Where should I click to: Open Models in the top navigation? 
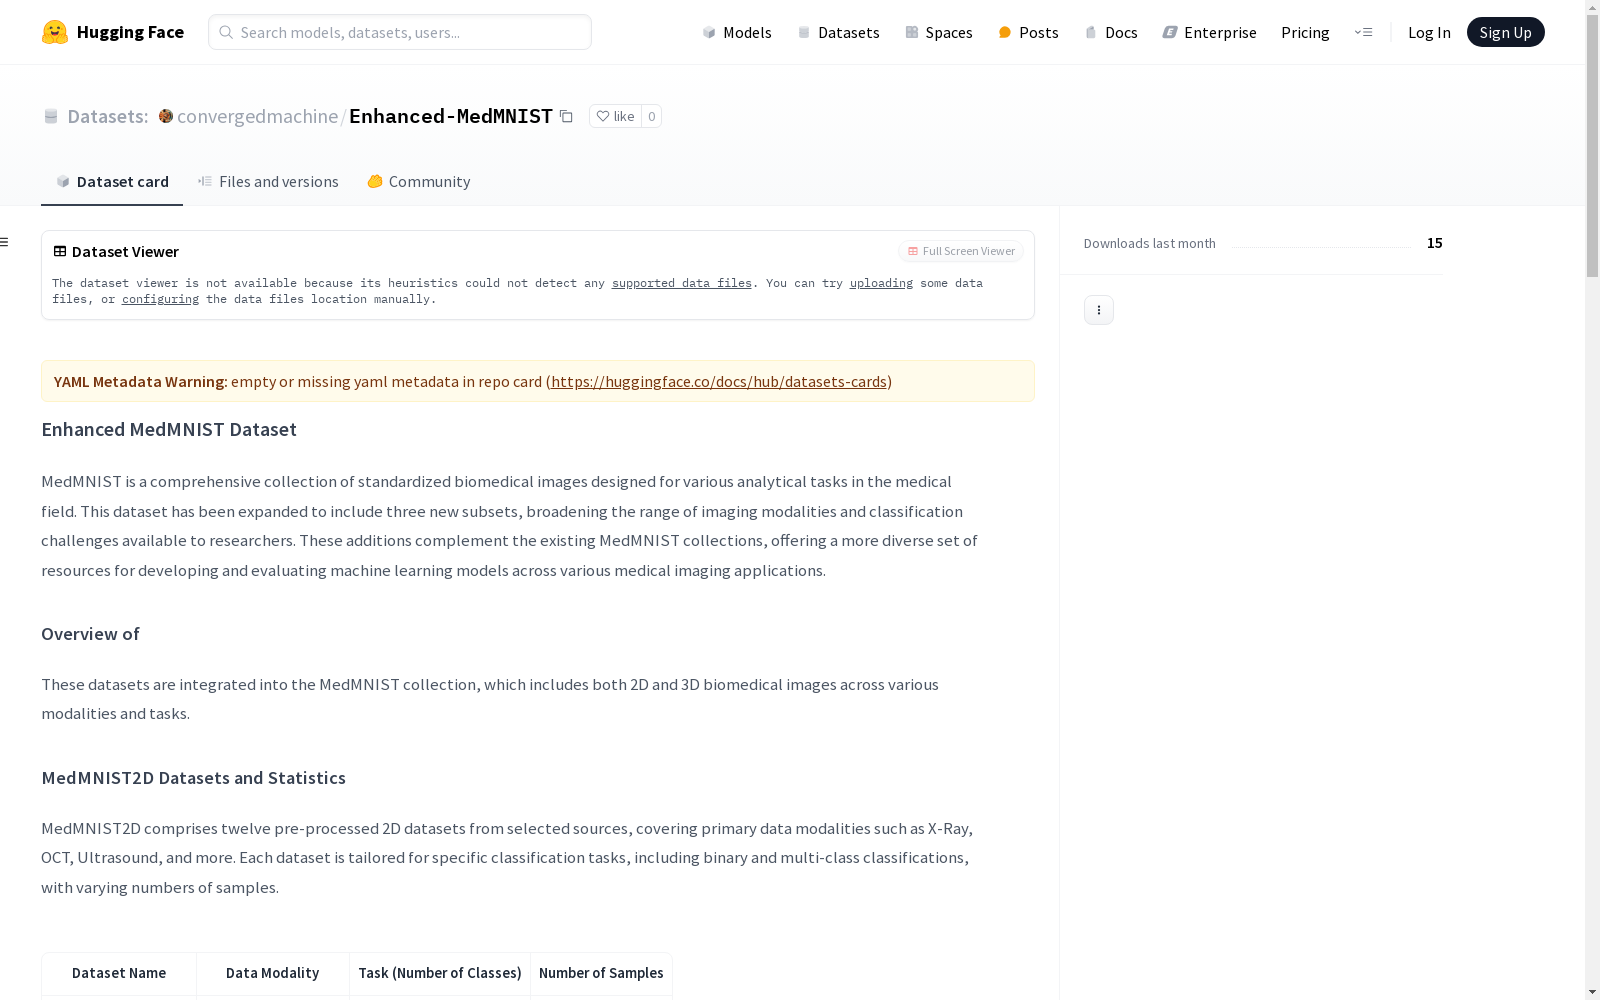[x=737, y=32]
